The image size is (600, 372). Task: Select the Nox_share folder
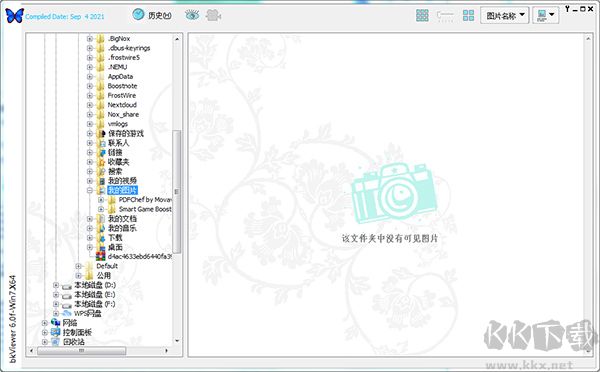pos(123,114)
